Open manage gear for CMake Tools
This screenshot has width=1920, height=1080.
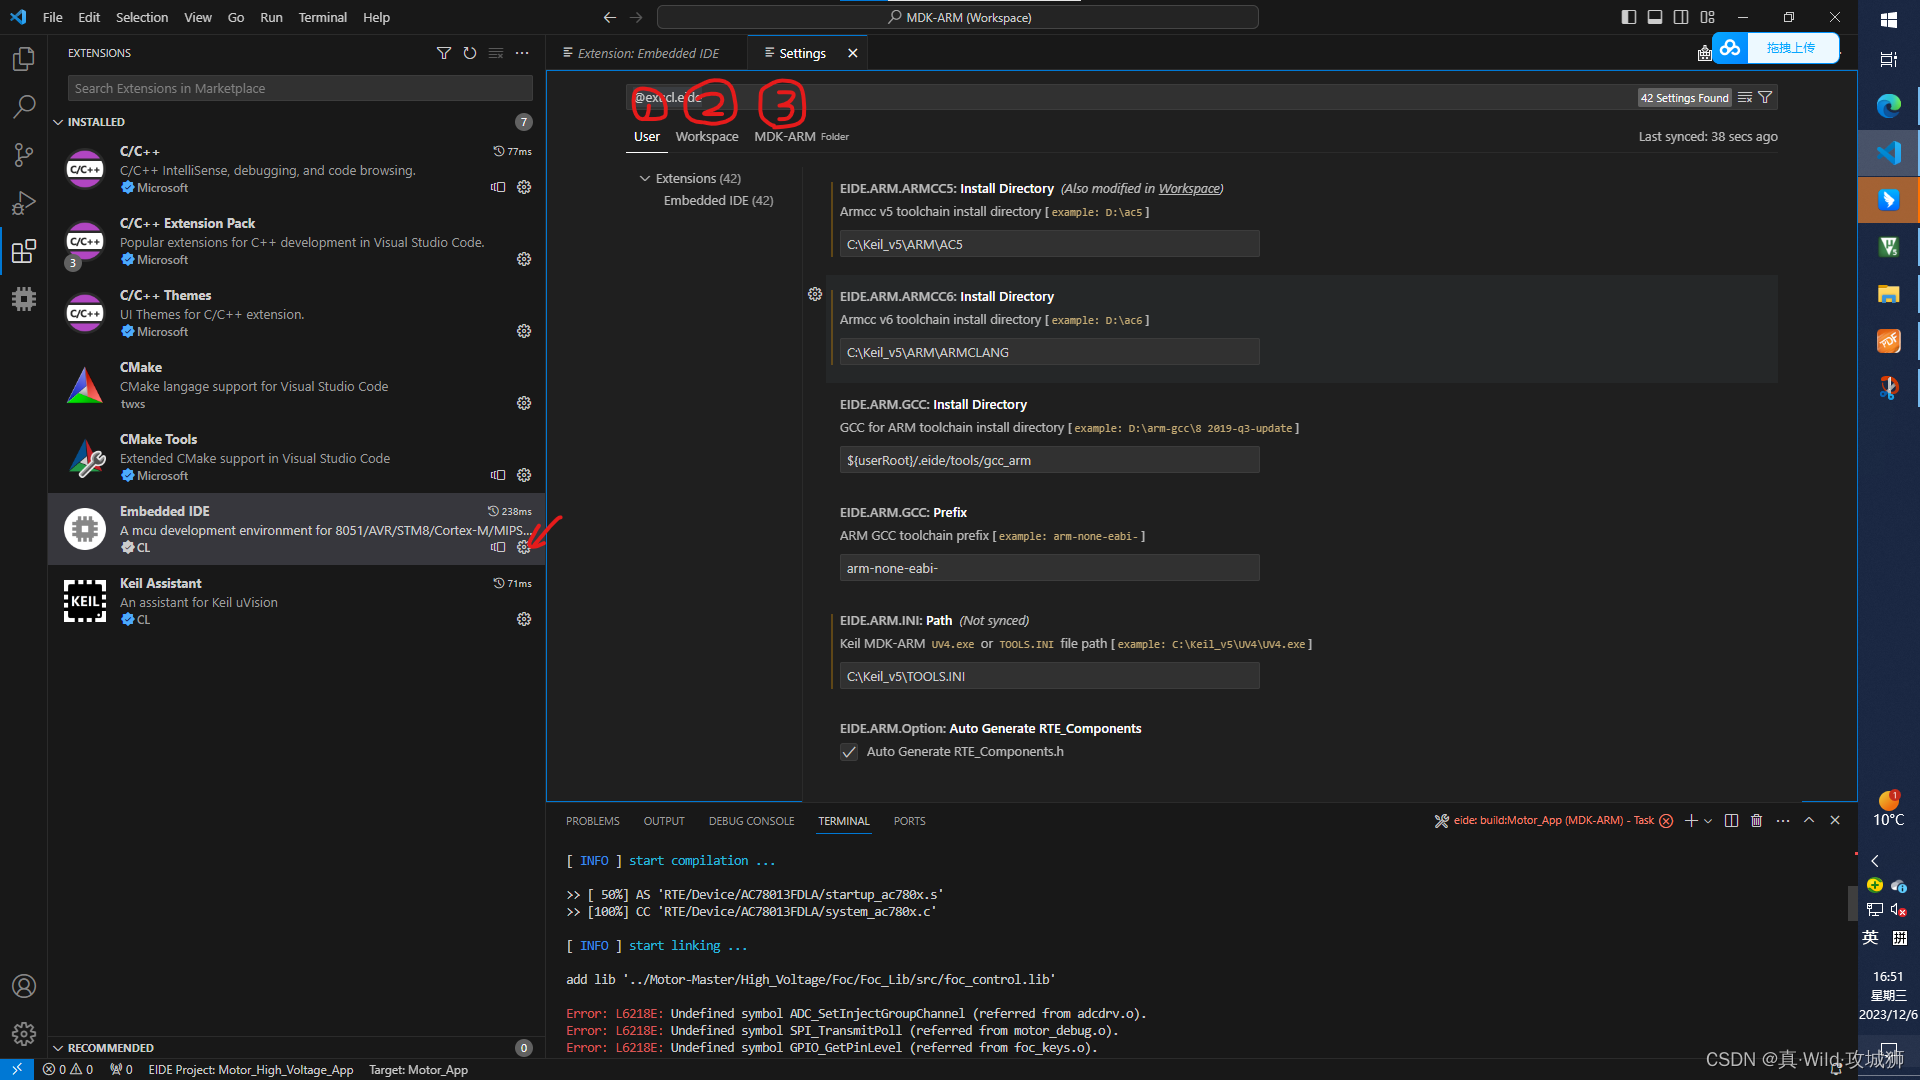pos(524,475)
